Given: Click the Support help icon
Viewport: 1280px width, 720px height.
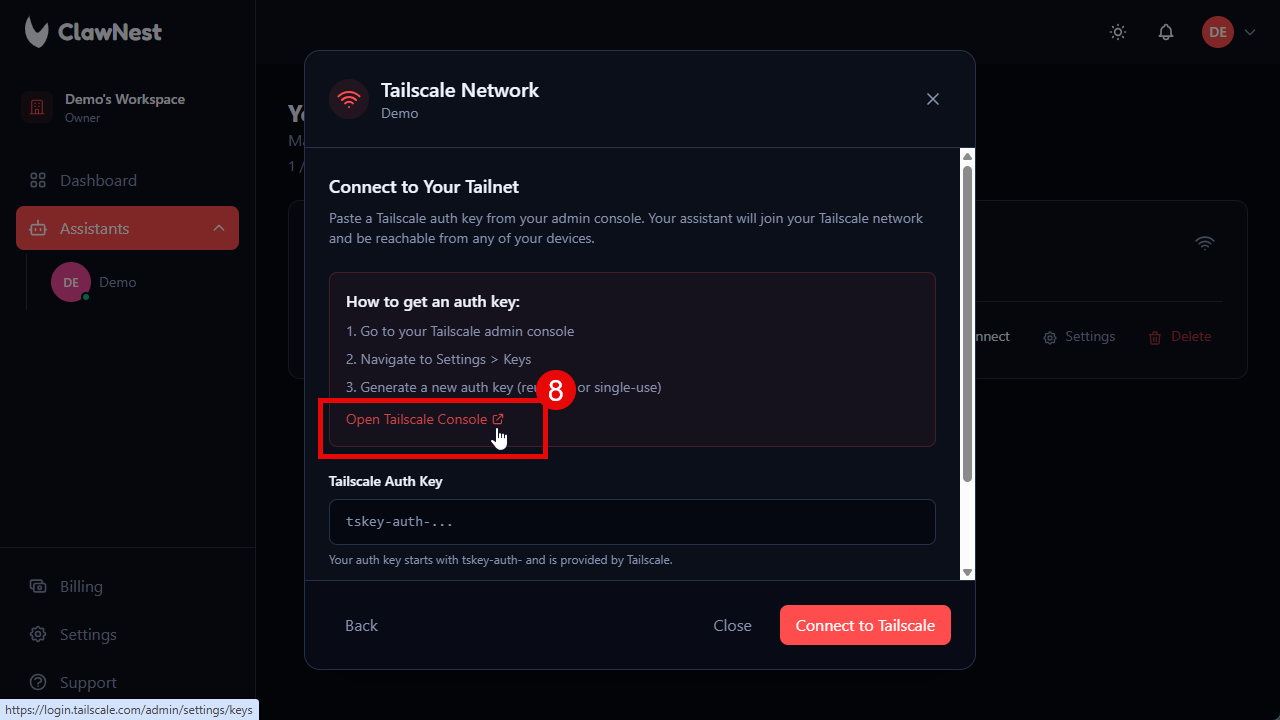Looking at the screenshot, I should pyautogui.click(x=38, y=682).
